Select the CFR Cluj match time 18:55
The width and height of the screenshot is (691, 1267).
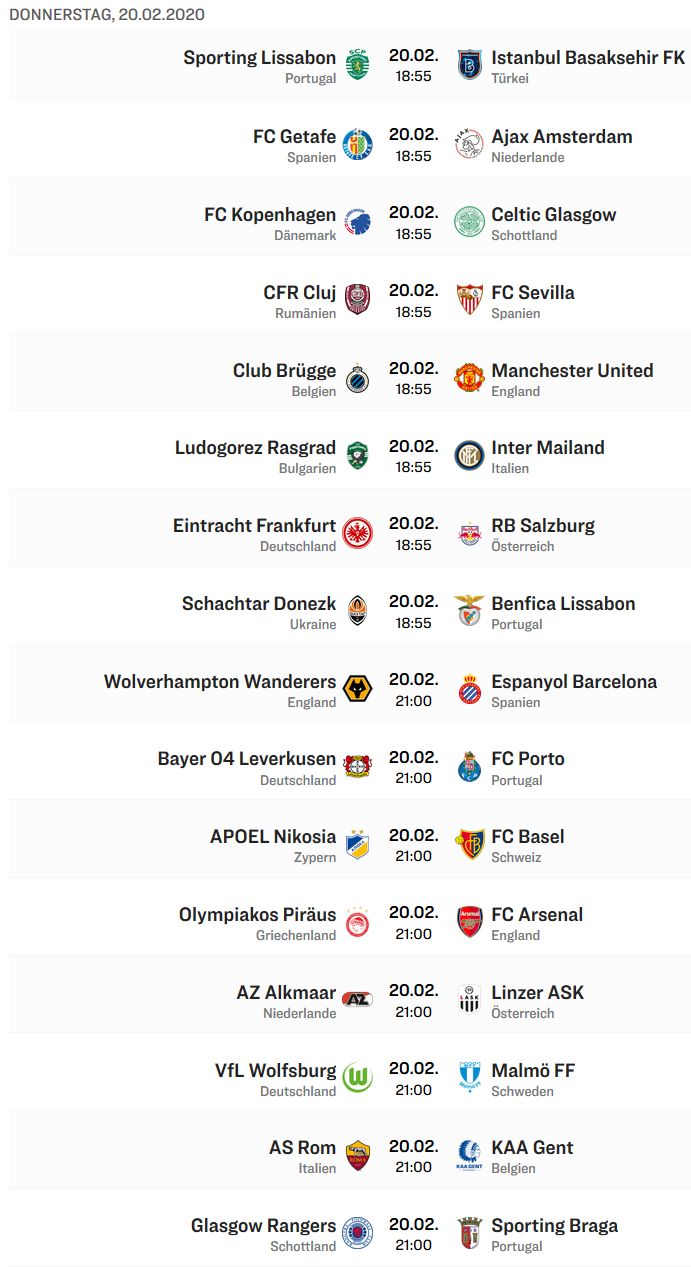point(413,312)
